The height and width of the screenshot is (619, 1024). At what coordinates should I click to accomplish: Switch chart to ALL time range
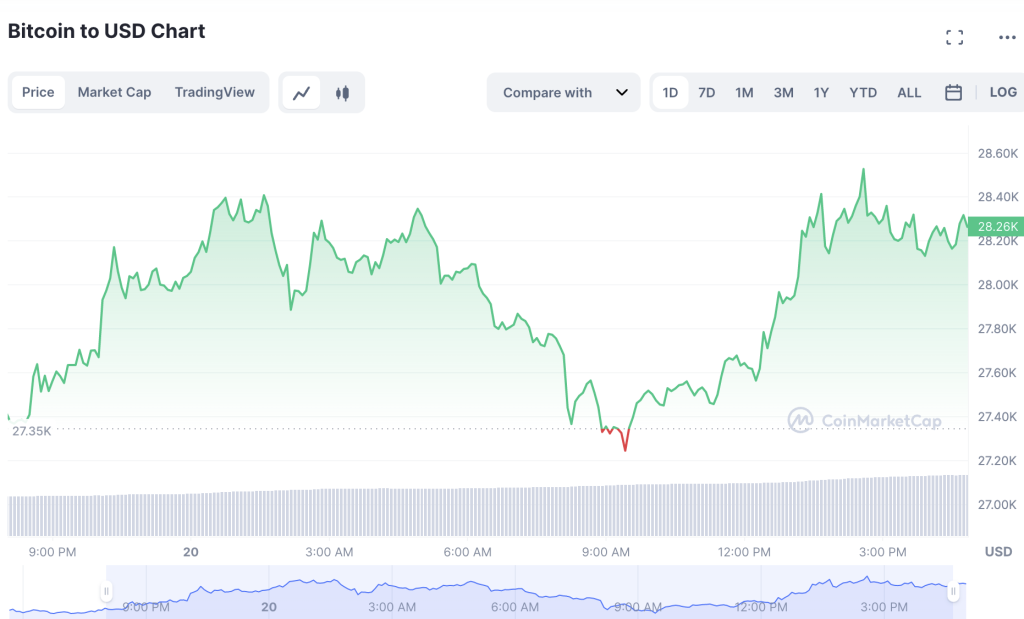909,92
